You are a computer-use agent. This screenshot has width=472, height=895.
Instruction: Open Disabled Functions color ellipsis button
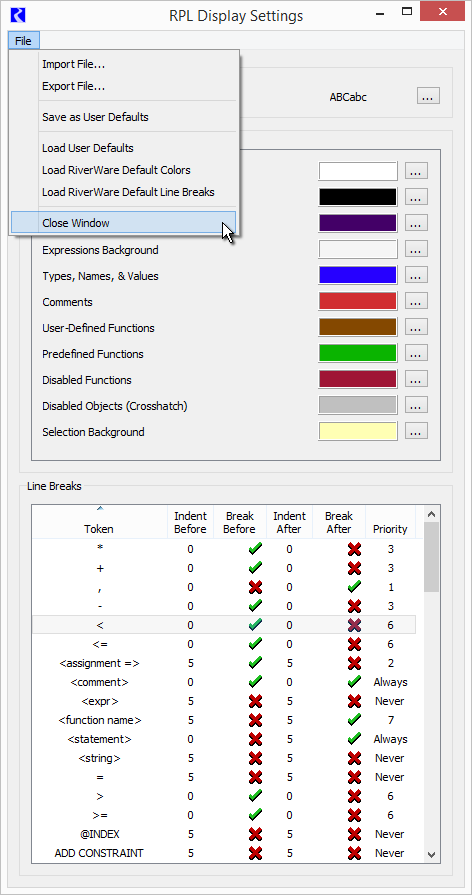tap(416, 380)
